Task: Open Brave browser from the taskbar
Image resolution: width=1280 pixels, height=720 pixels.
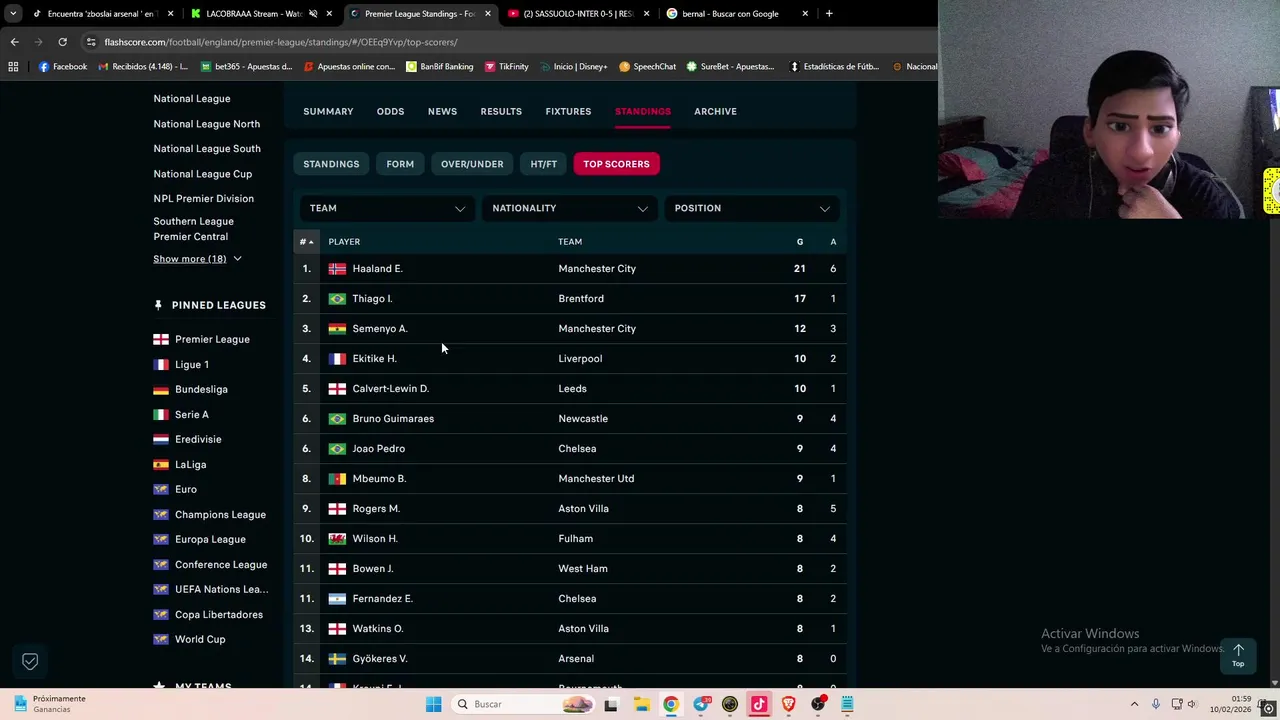Action: coord(788,704)
